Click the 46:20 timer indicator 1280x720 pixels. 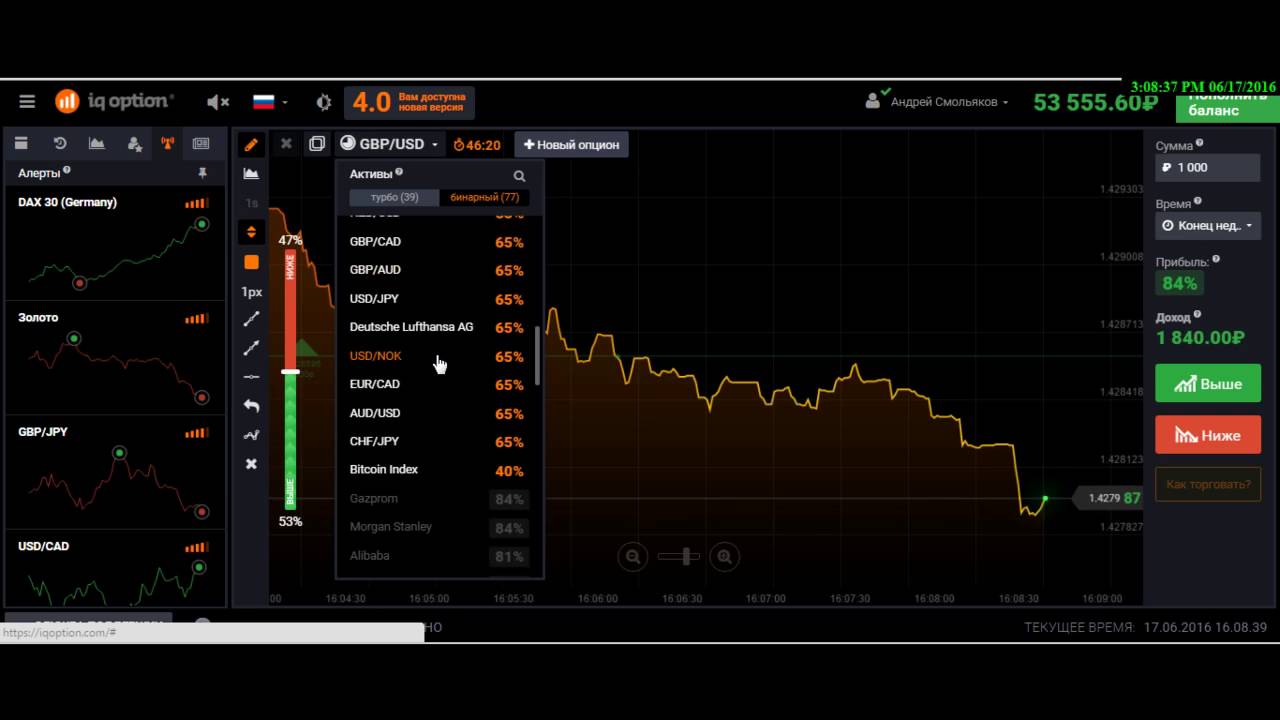click(x=477, y=145)
